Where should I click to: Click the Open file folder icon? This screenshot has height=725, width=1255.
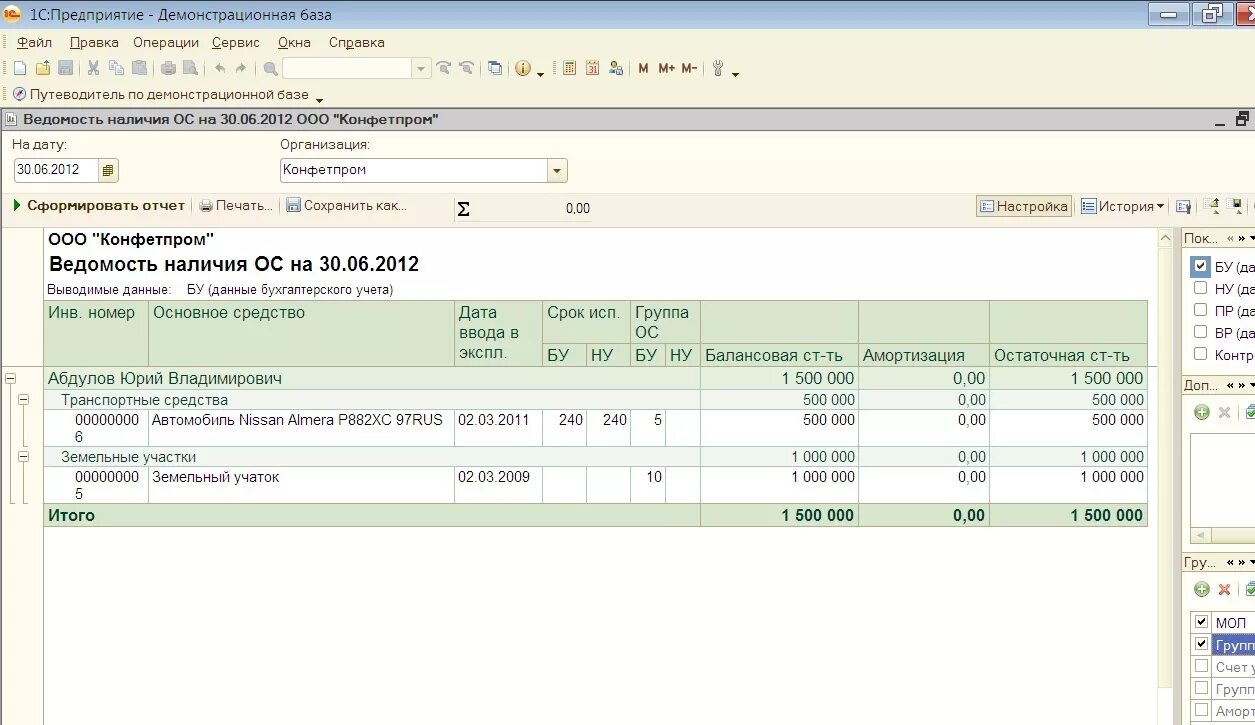pos(42,69)
